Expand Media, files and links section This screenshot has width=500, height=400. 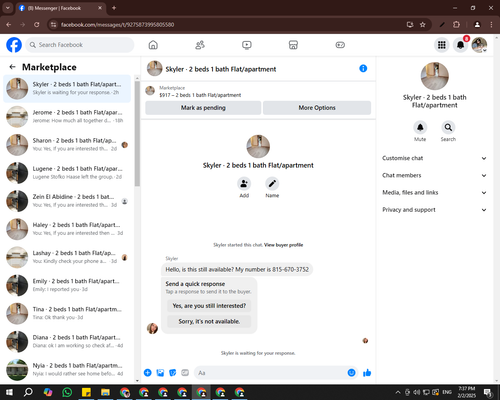pos(434,192)
